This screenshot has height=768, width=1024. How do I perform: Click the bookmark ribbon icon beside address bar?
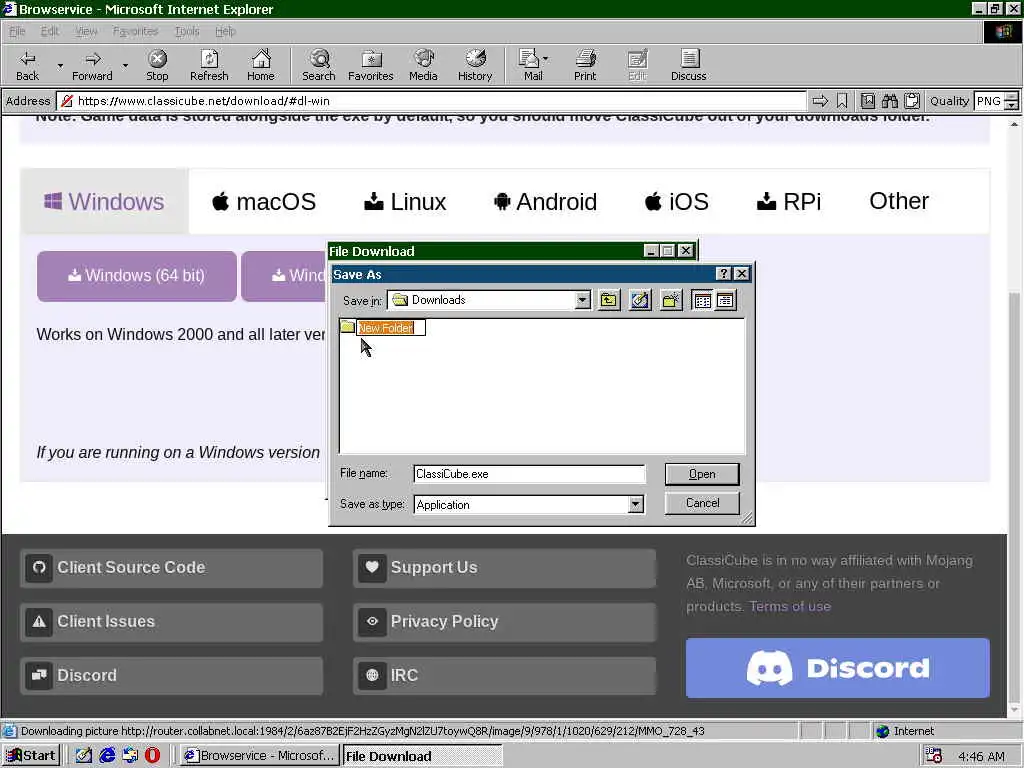pyautogui.click(x=842, y=101)
